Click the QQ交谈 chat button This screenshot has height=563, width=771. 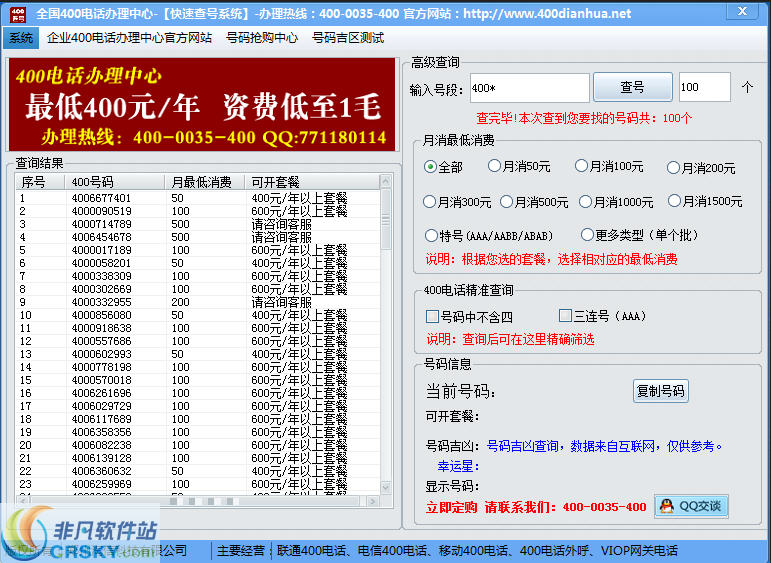coord(691,506)
